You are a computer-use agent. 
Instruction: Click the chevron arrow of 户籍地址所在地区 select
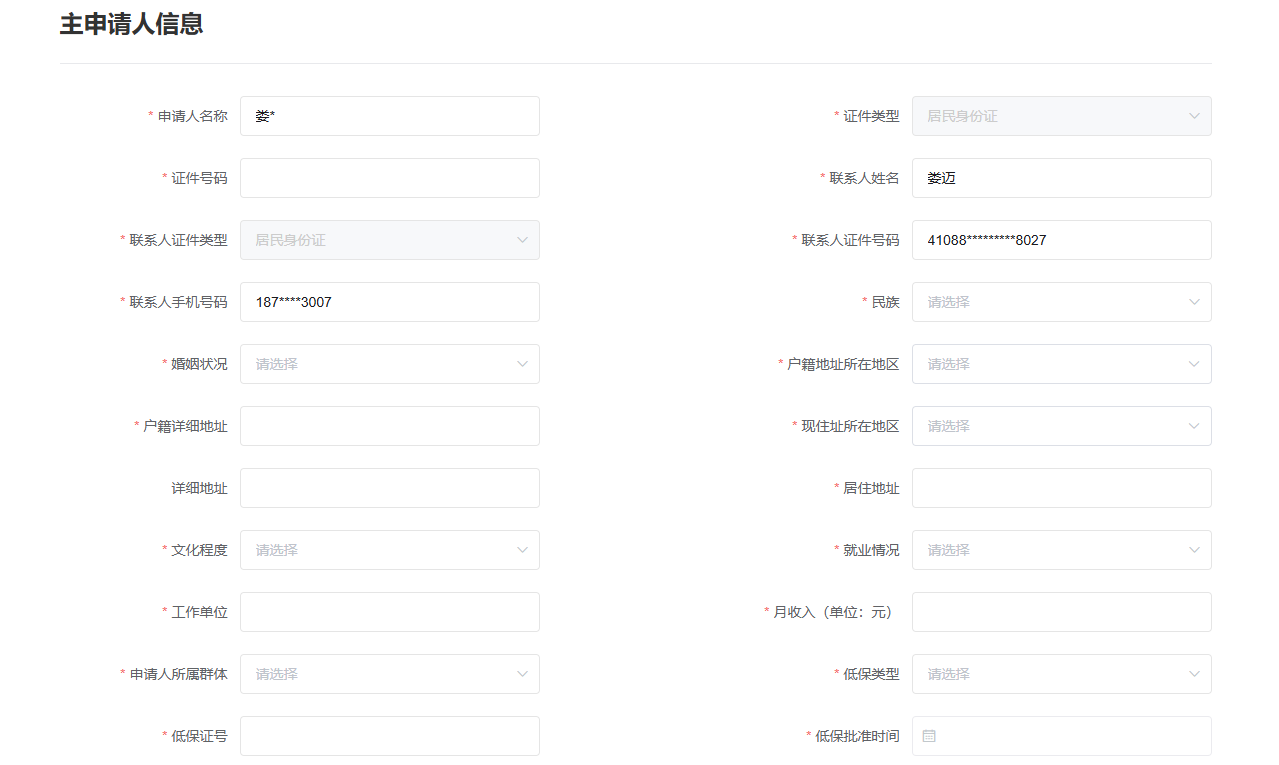tap(1194, 364)
